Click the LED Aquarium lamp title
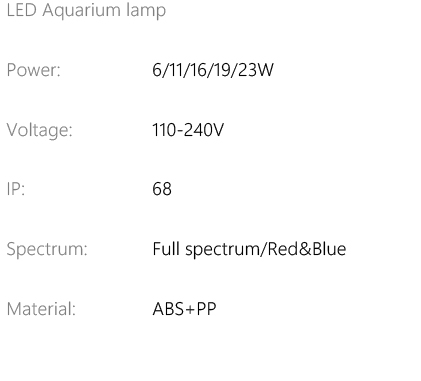This screenshot has width=421, height=381. tap(86, 11)
